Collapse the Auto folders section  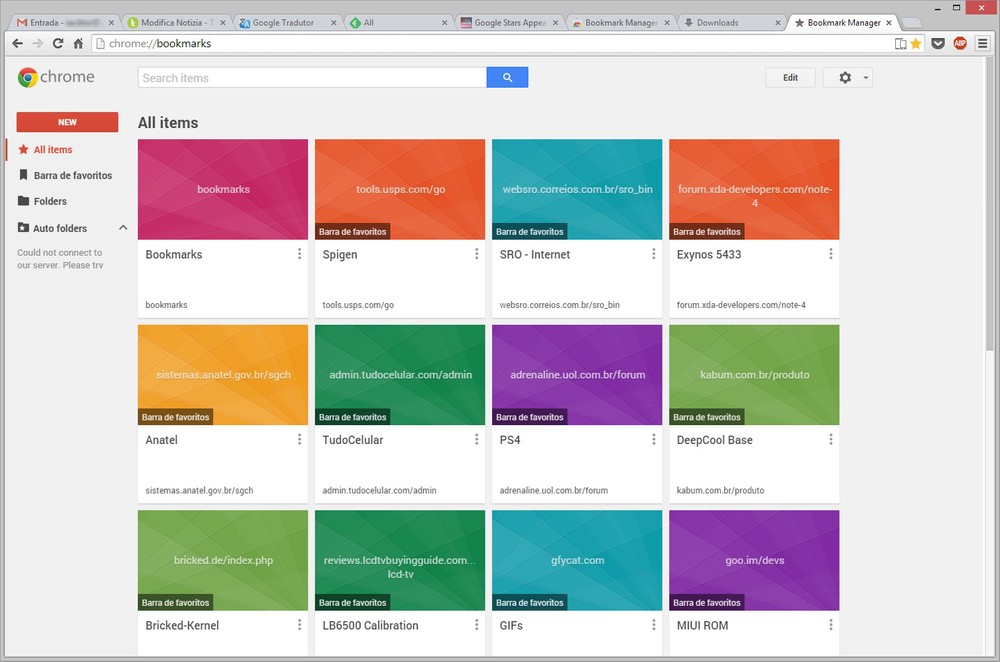click(x=123, y=228)
